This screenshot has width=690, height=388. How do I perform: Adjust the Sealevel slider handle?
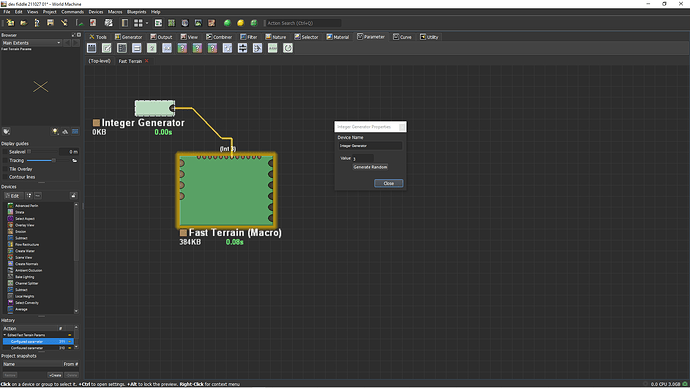[29, 152]
